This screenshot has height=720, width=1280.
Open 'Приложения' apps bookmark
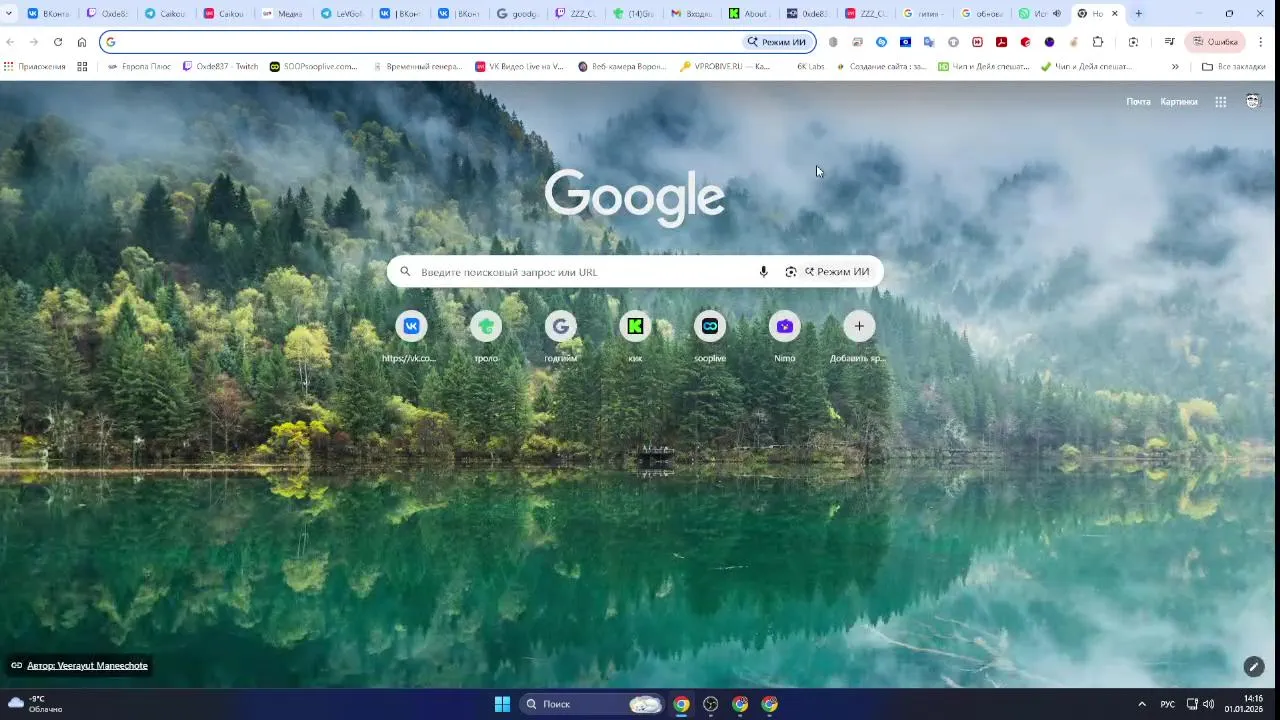[34, 67]
